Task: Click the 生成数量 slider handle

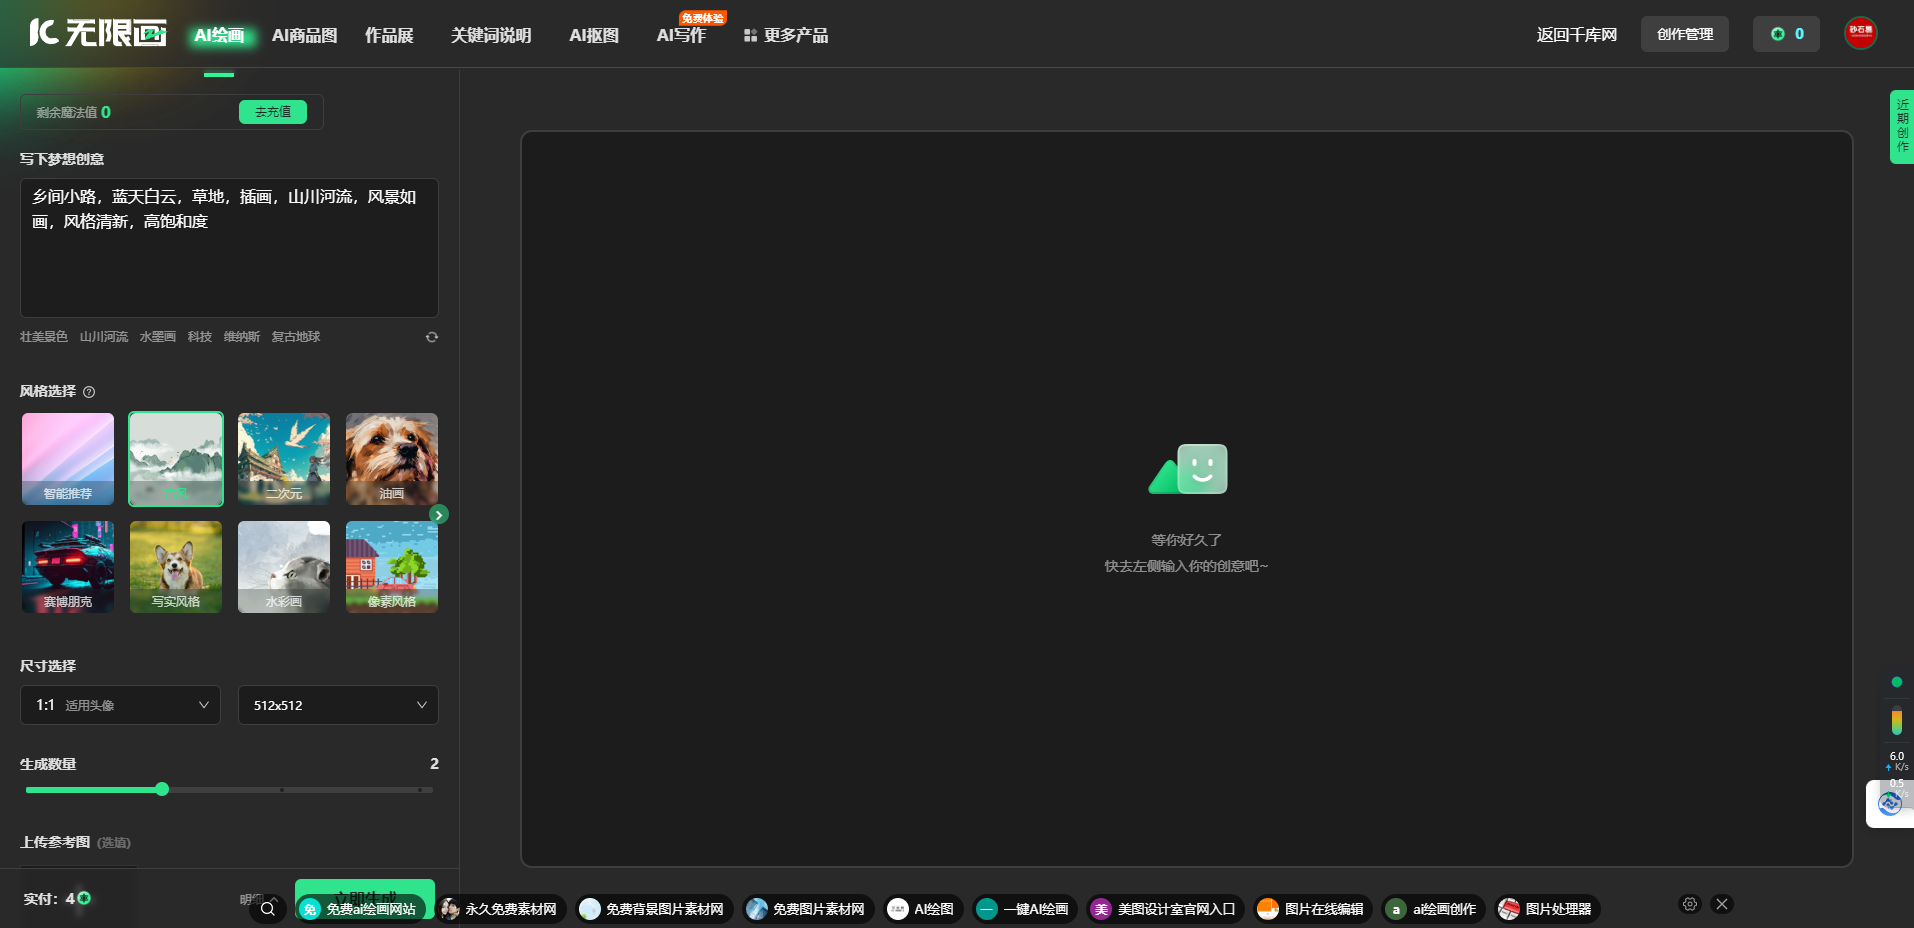Action: (x=162, y=790)
